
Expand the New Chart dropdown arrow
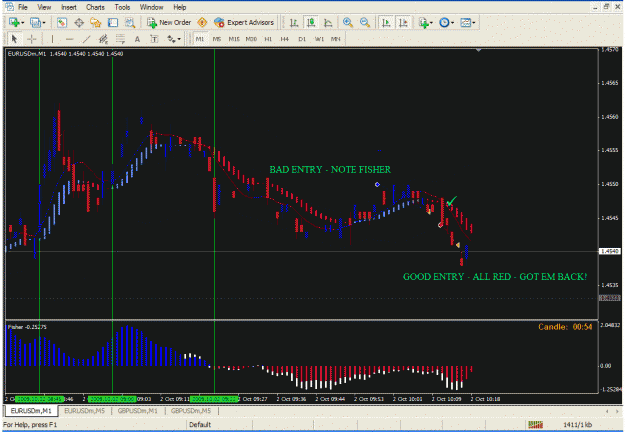pos(22,23)
